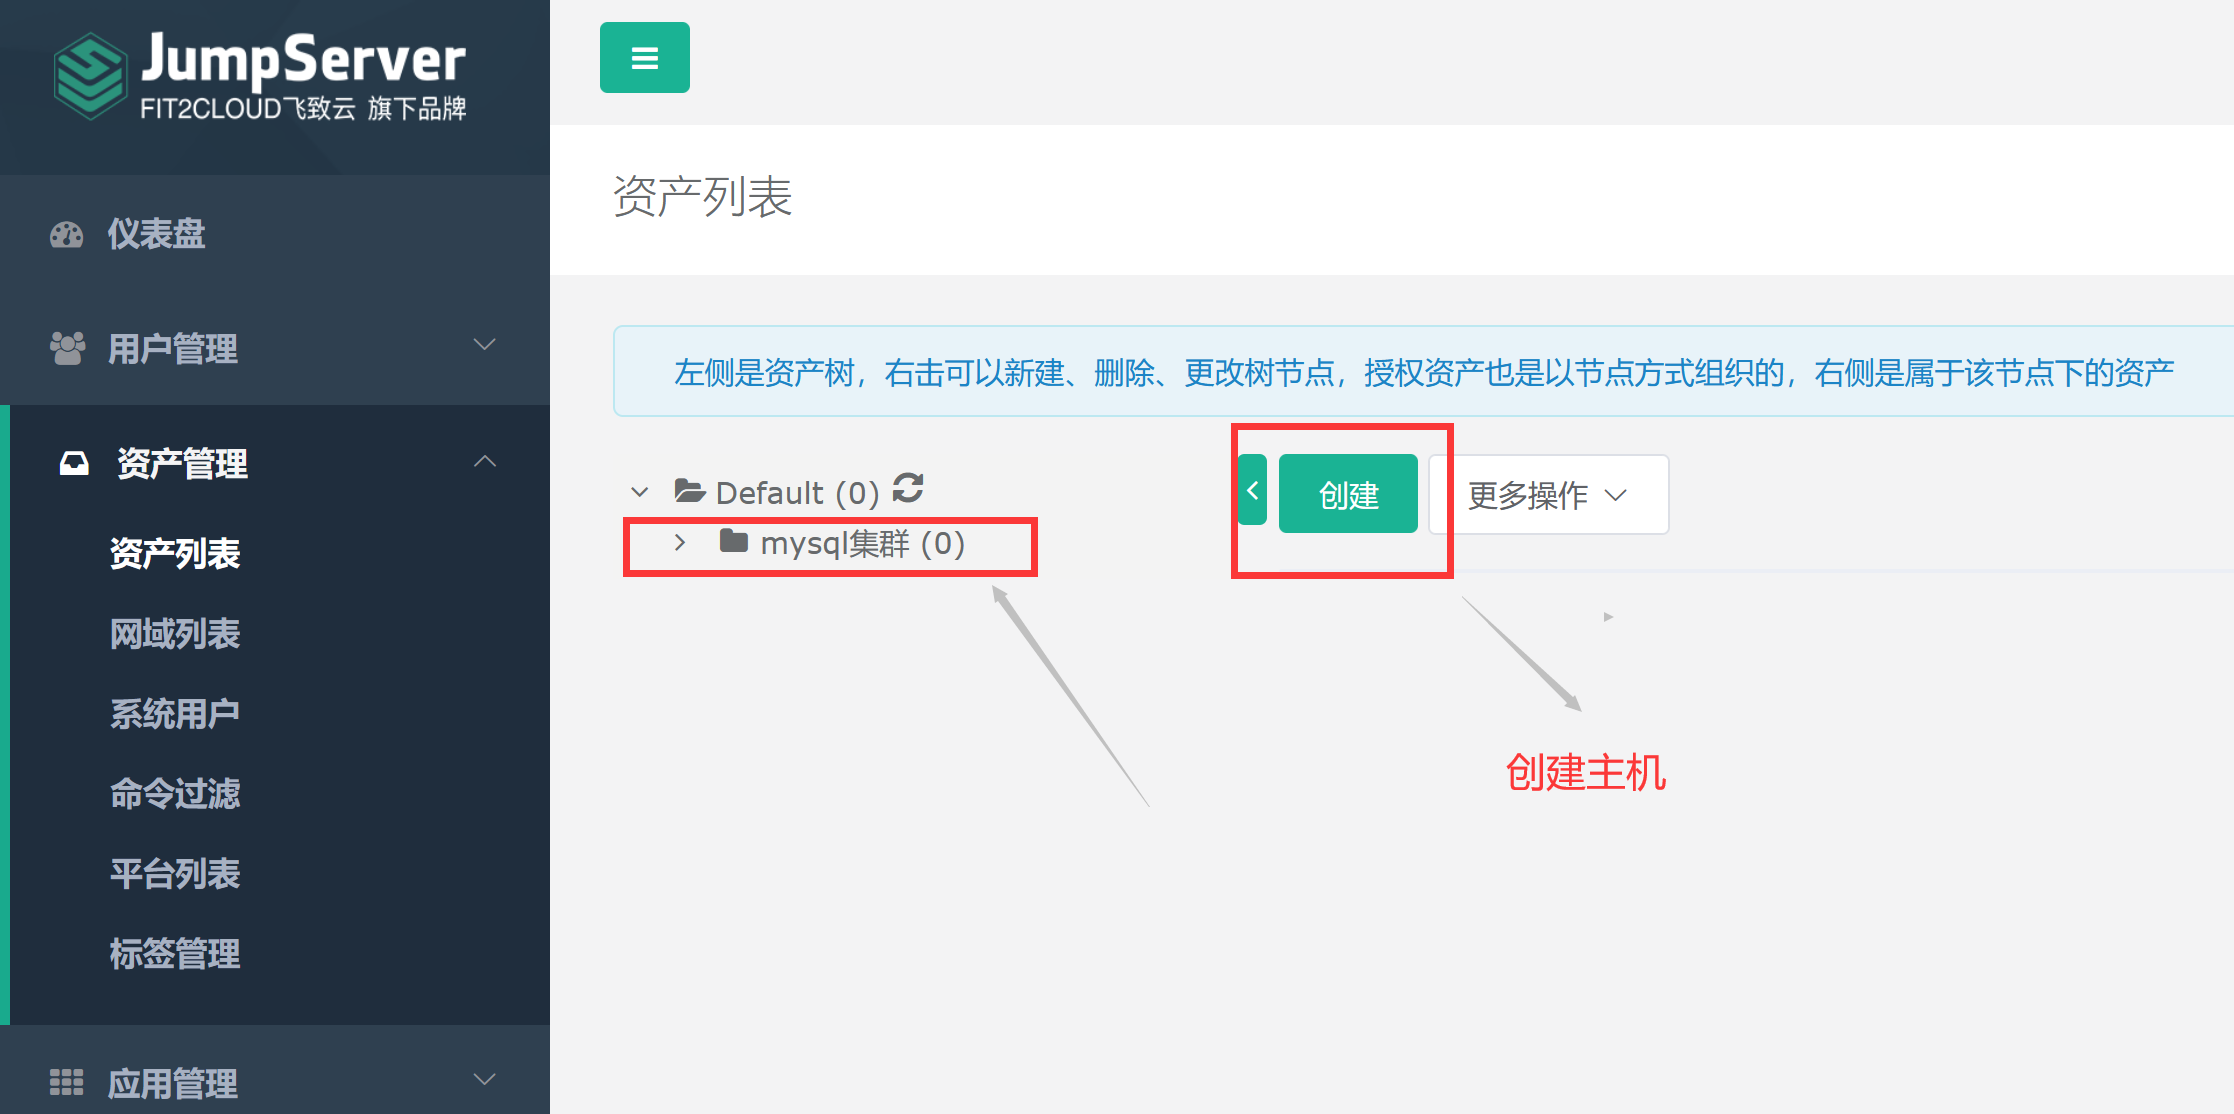Click the open folder icon of Default
The height and width of the screenshot is (1114, 2234).
(690, 491)
